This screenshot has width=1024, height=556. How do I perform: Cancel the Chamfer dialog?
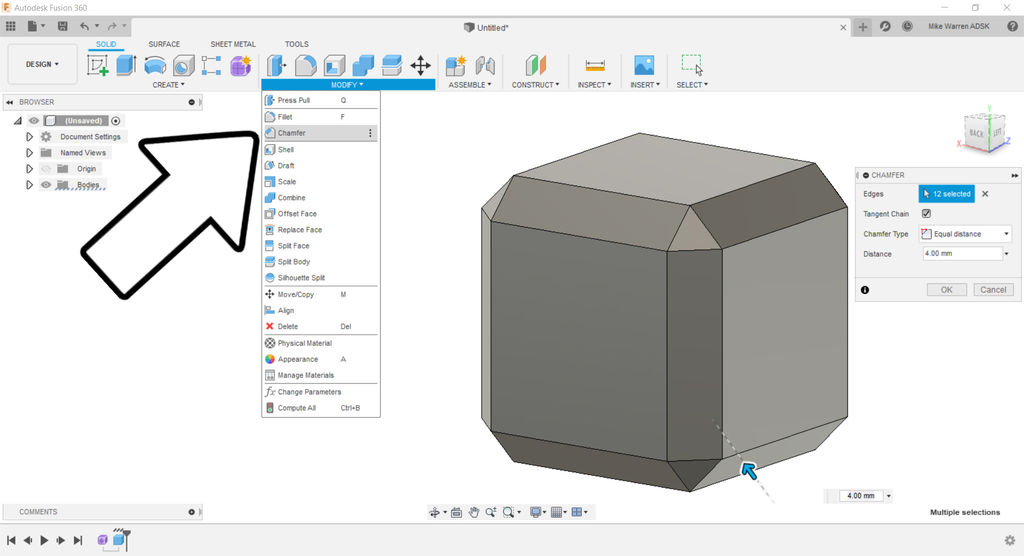(x=993, y=289)
